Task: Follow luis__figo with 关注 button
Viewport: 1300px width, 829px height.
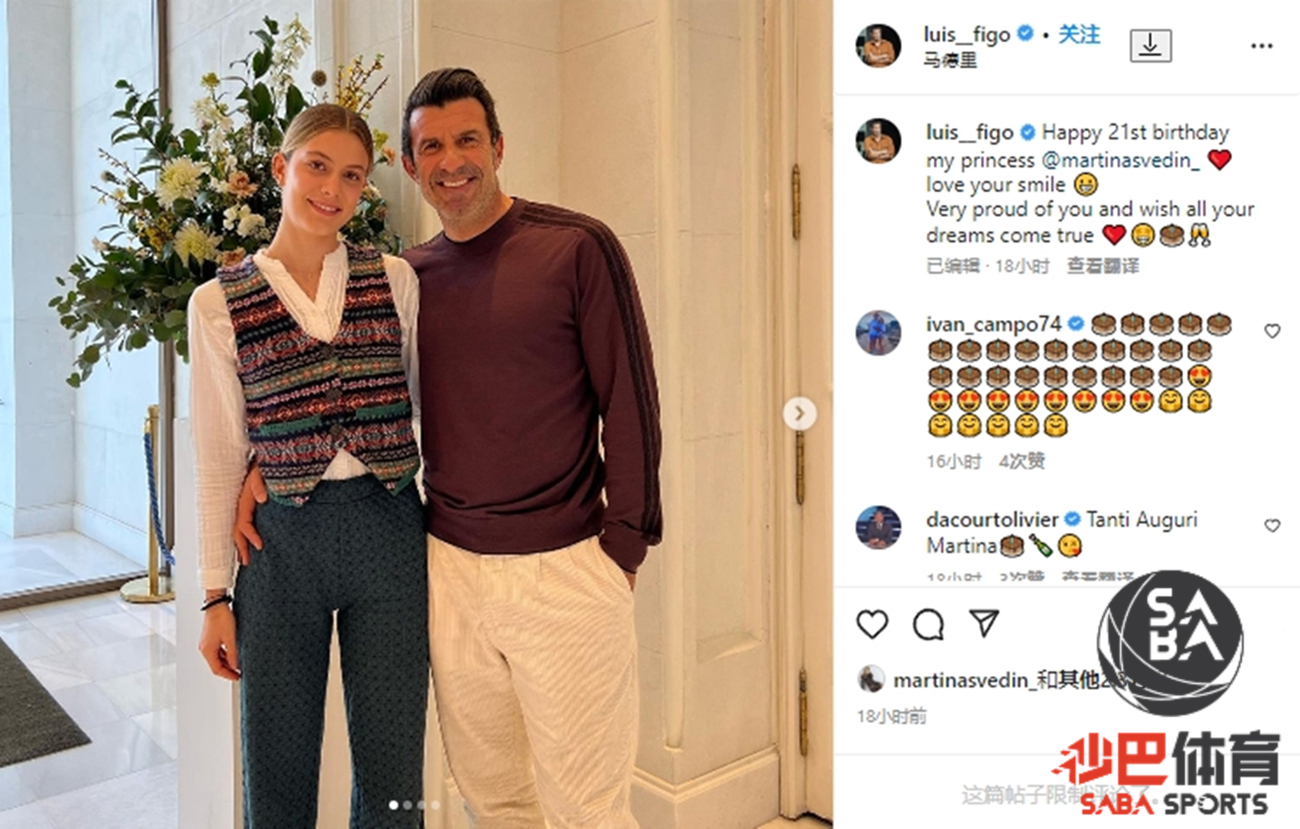Action: [x=1079, y=35]
